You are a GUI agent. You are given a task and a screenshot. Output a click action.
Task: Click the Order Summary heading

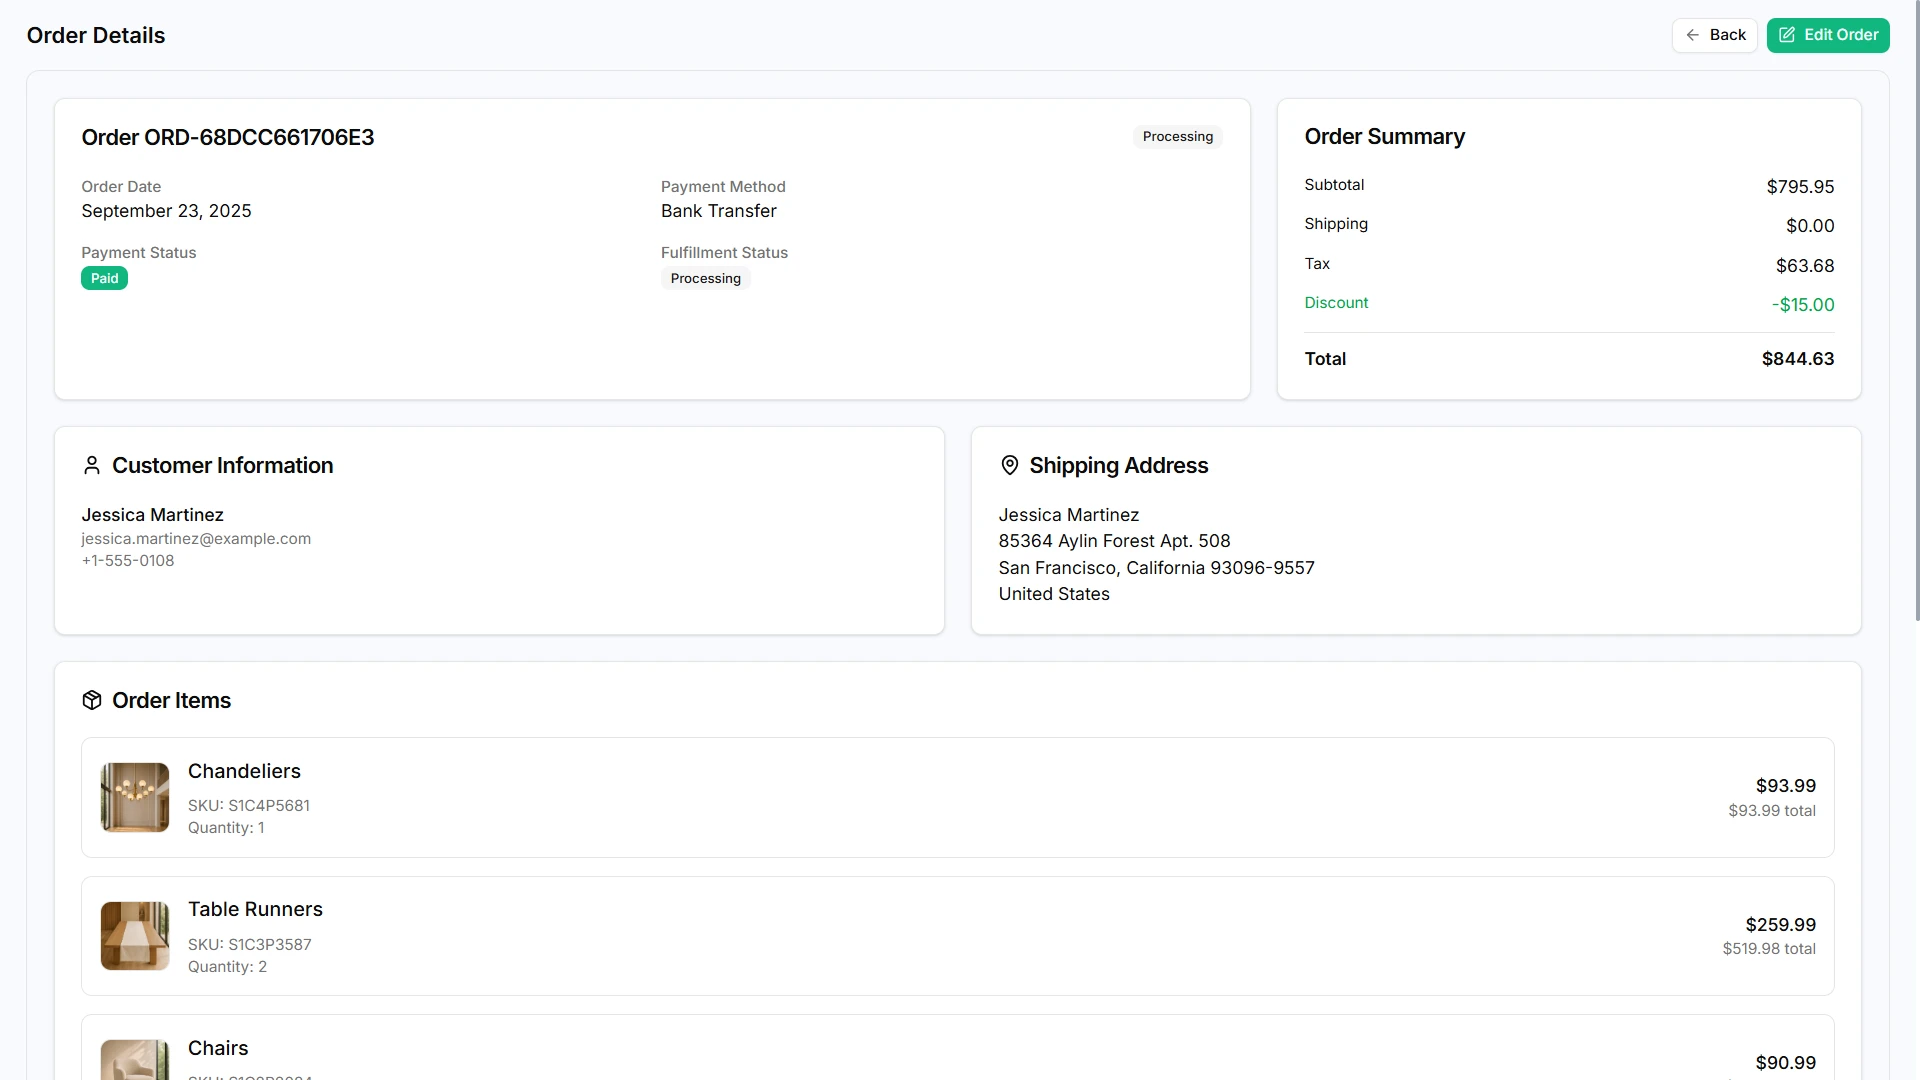tap(1384, 137)
